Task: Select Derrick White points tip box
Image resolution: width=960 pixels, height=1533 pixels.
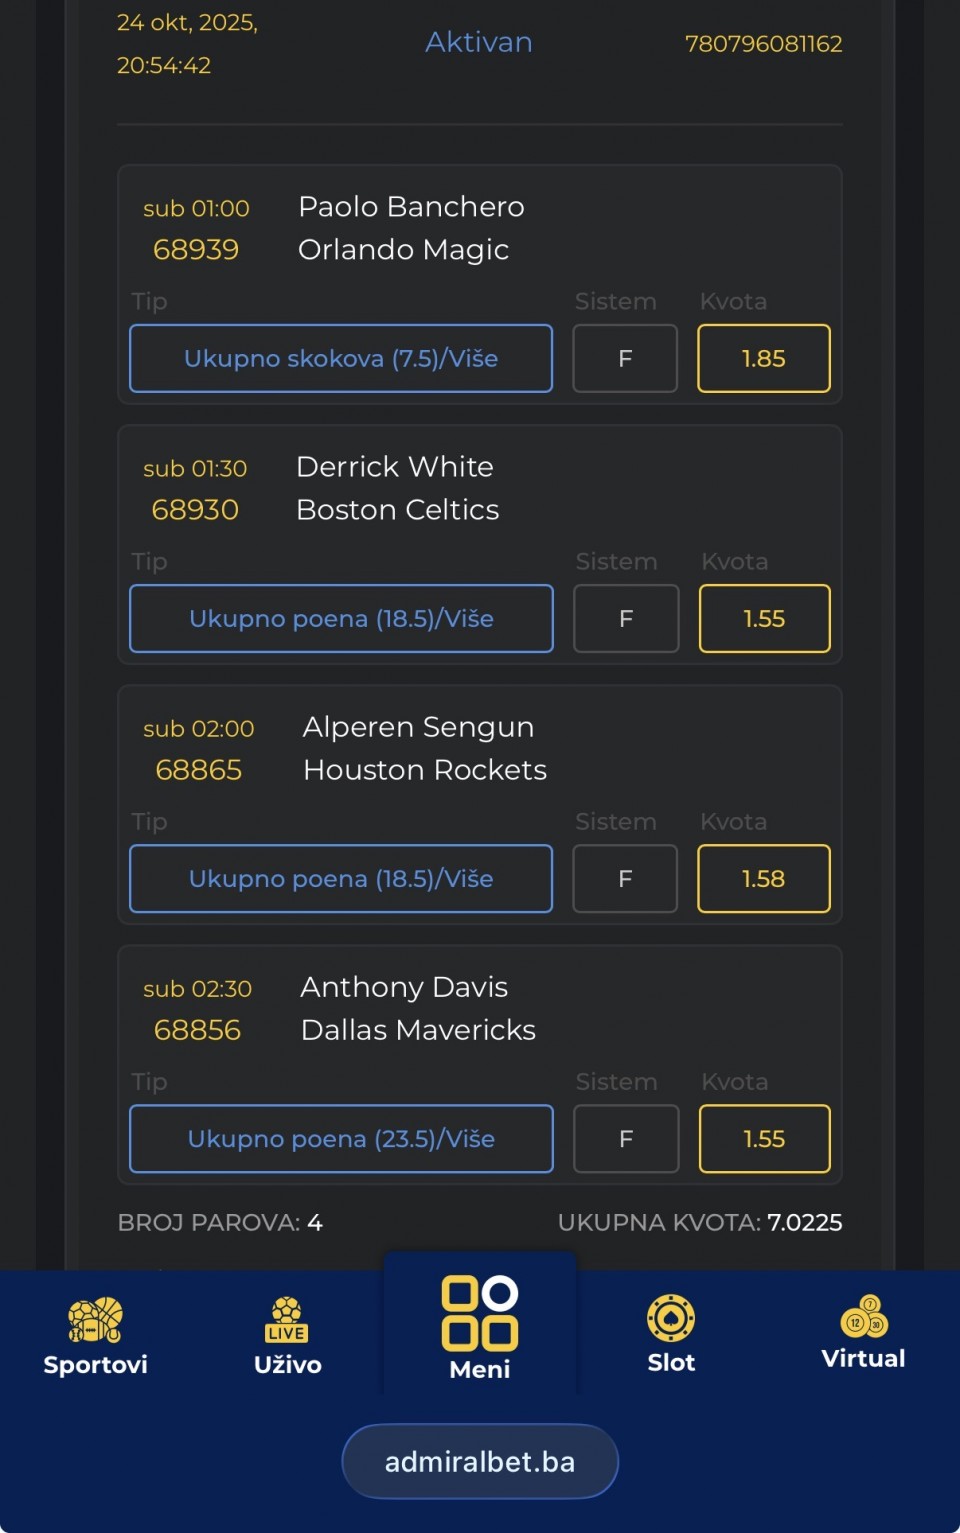Action: 341,619
